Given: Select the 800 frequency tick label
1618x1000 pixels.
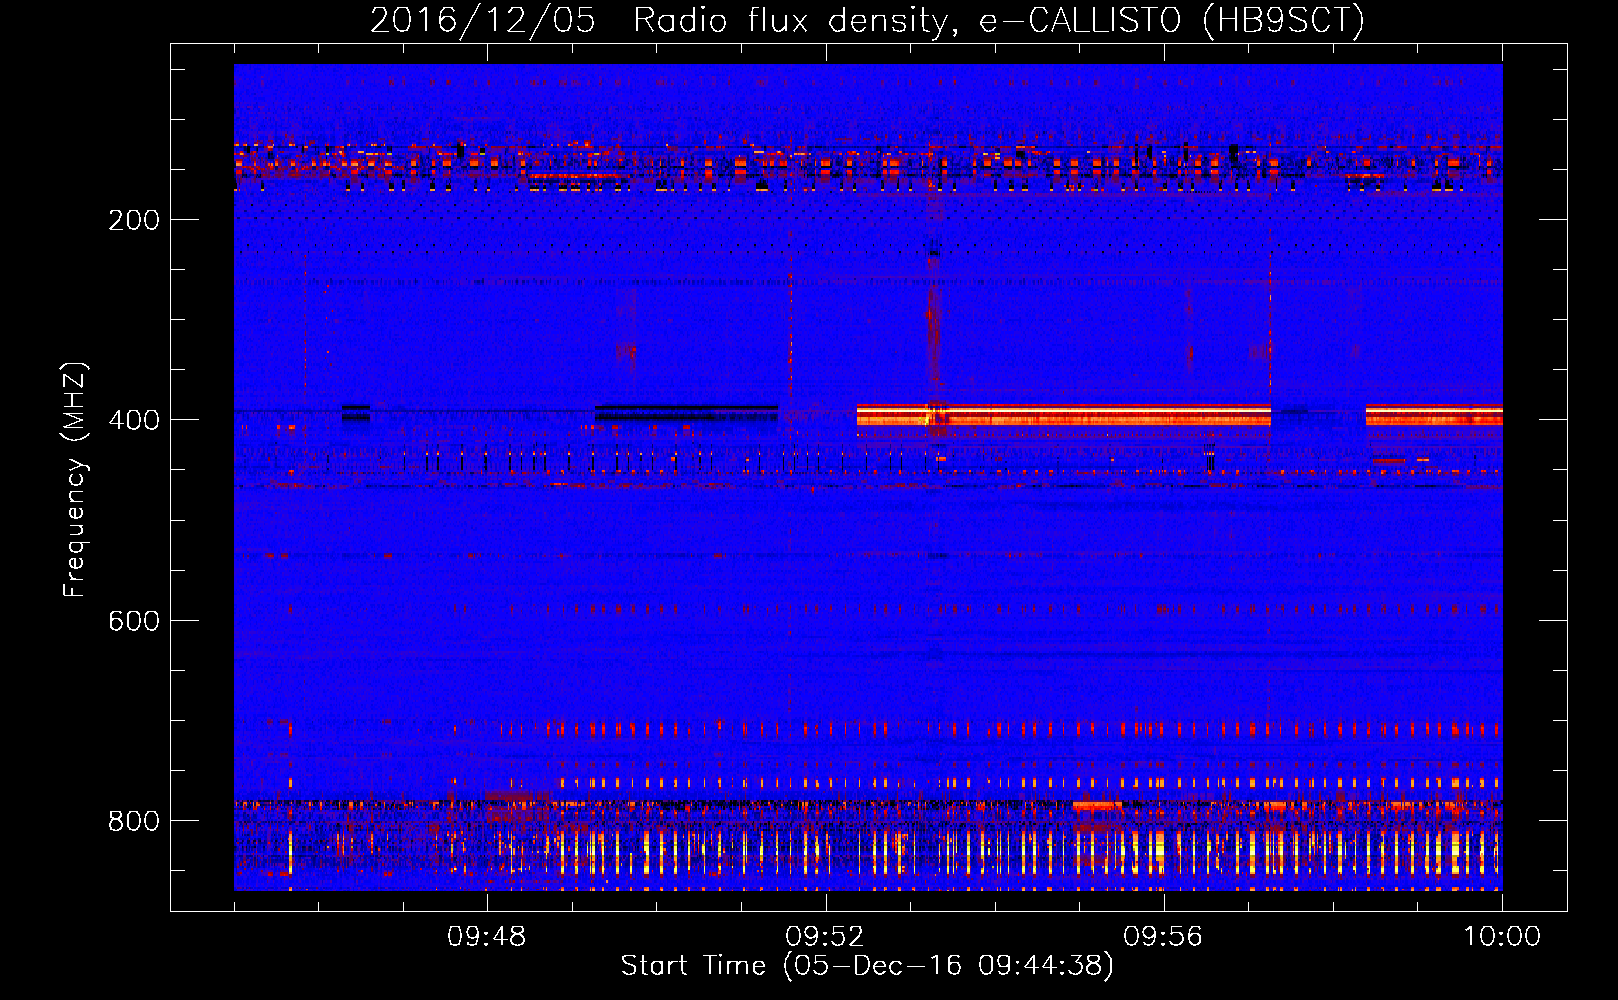Looking at the screenshot, I should (134, 821).
